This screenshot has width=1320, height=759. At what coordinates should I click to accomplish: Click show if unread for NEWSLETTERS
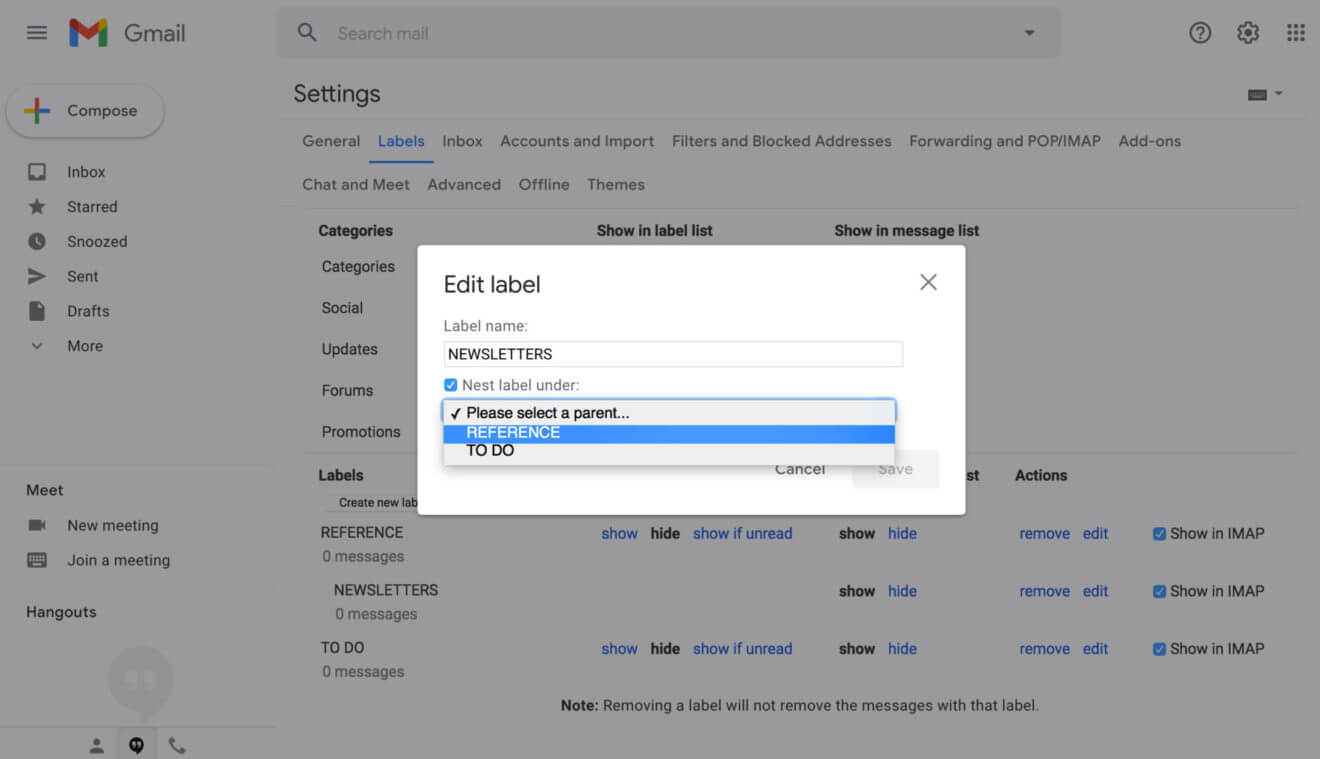coord(743,590)
